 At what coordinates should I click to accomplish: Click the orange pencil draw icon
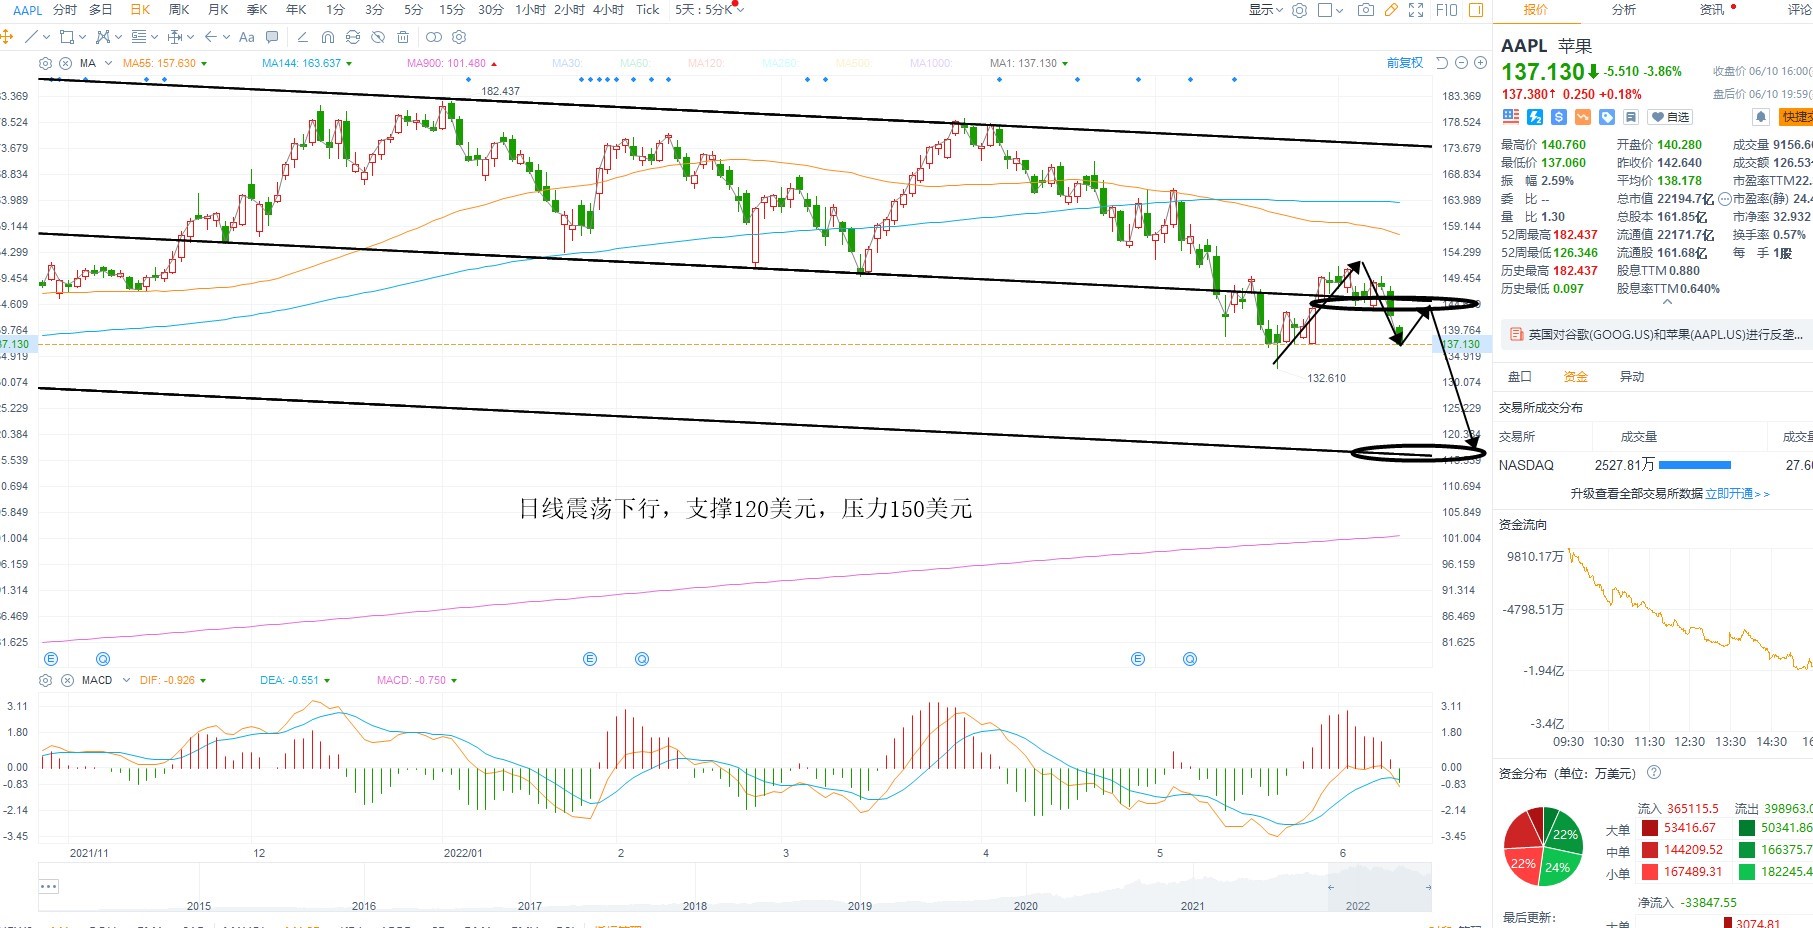pos(1391,10)
